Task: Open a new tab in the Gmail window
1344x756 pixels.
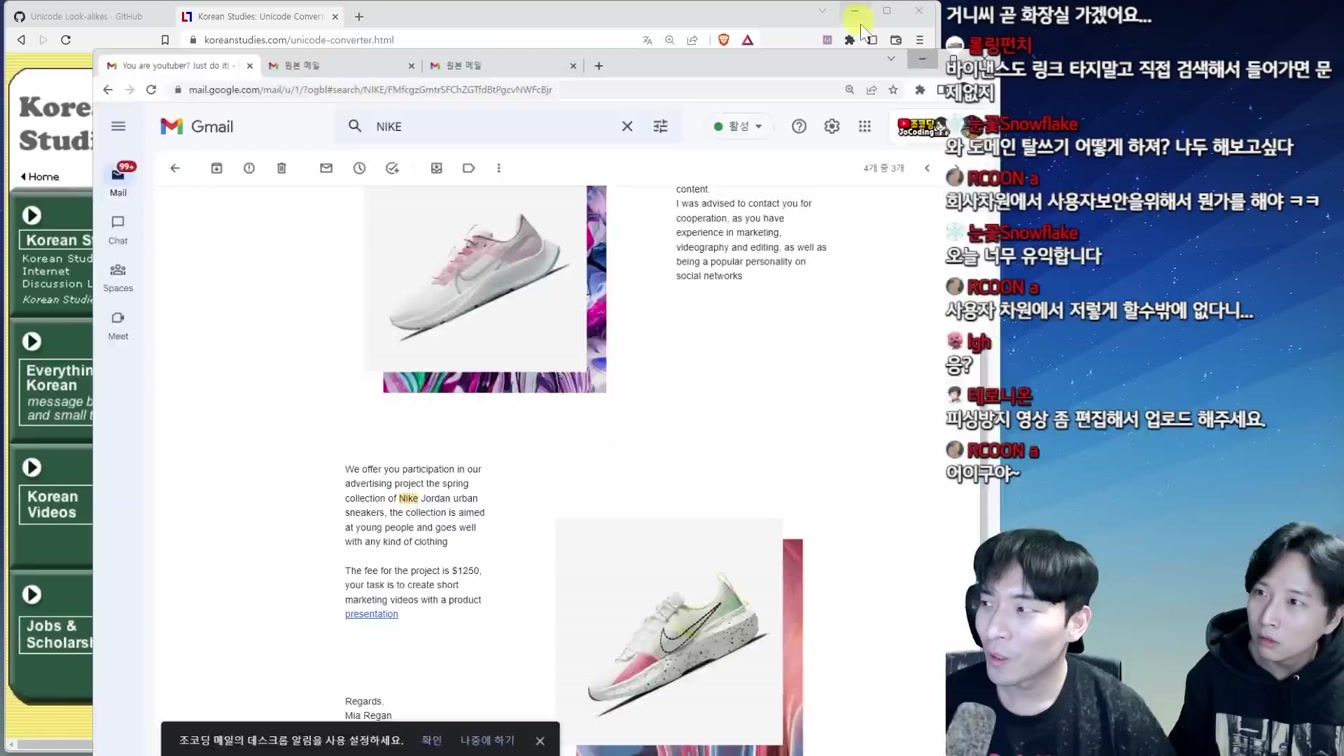Action: (599, 66)
